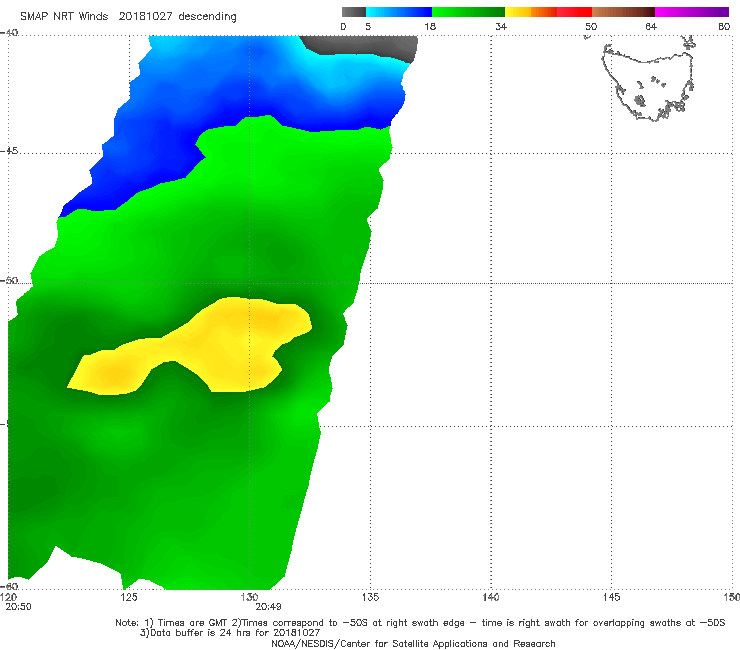The height and width of the screenshot is (650, 740).
Task: Click the 'Note: 1) Times are GMT' footnote line
Action: click(x=420, y=623)
